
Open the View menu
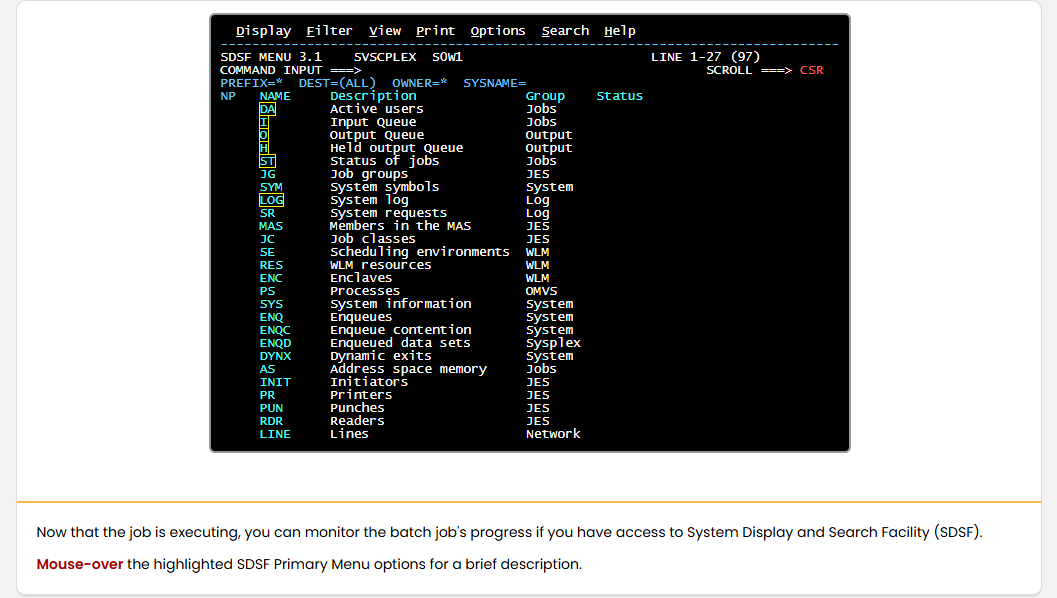(385, 31)
